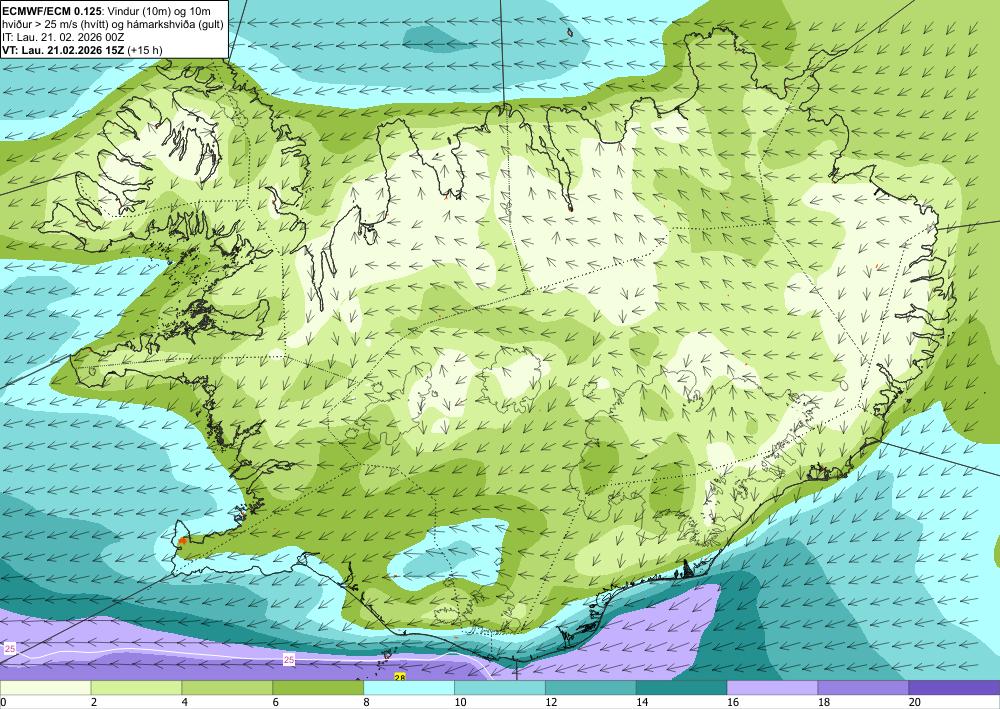Click the 25 contour label at left edge
Viewport: 1000px width, 709px height.
pos(10,649)
